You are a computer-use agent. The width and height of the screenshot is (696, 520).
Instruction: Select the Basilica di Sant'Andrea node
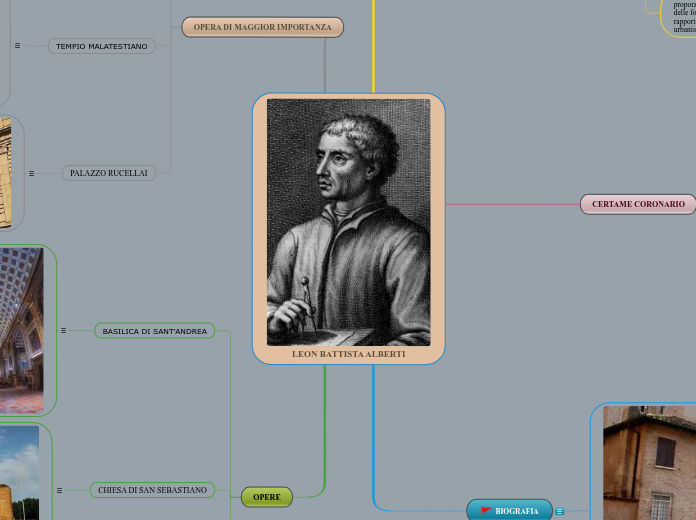click(x=154, y=331)
